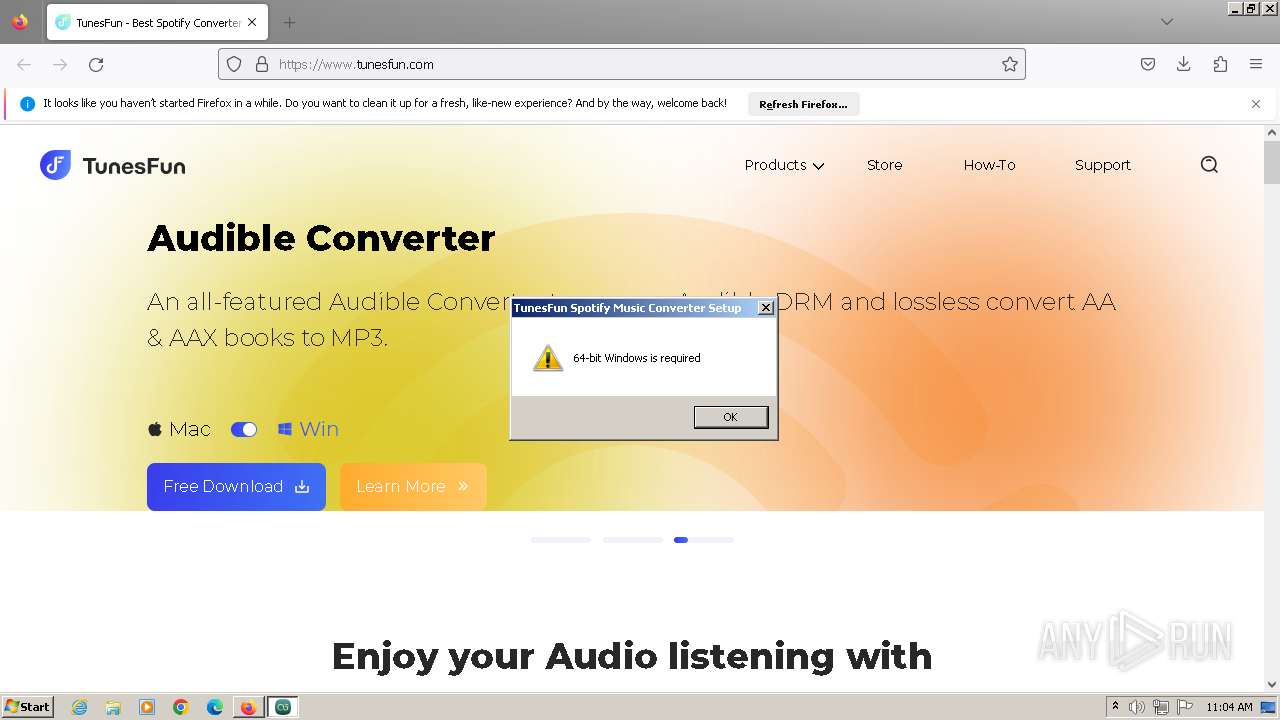Open the Firefox extensions icon
This screenshot has height=720, width=1280.
(1220, 64)
